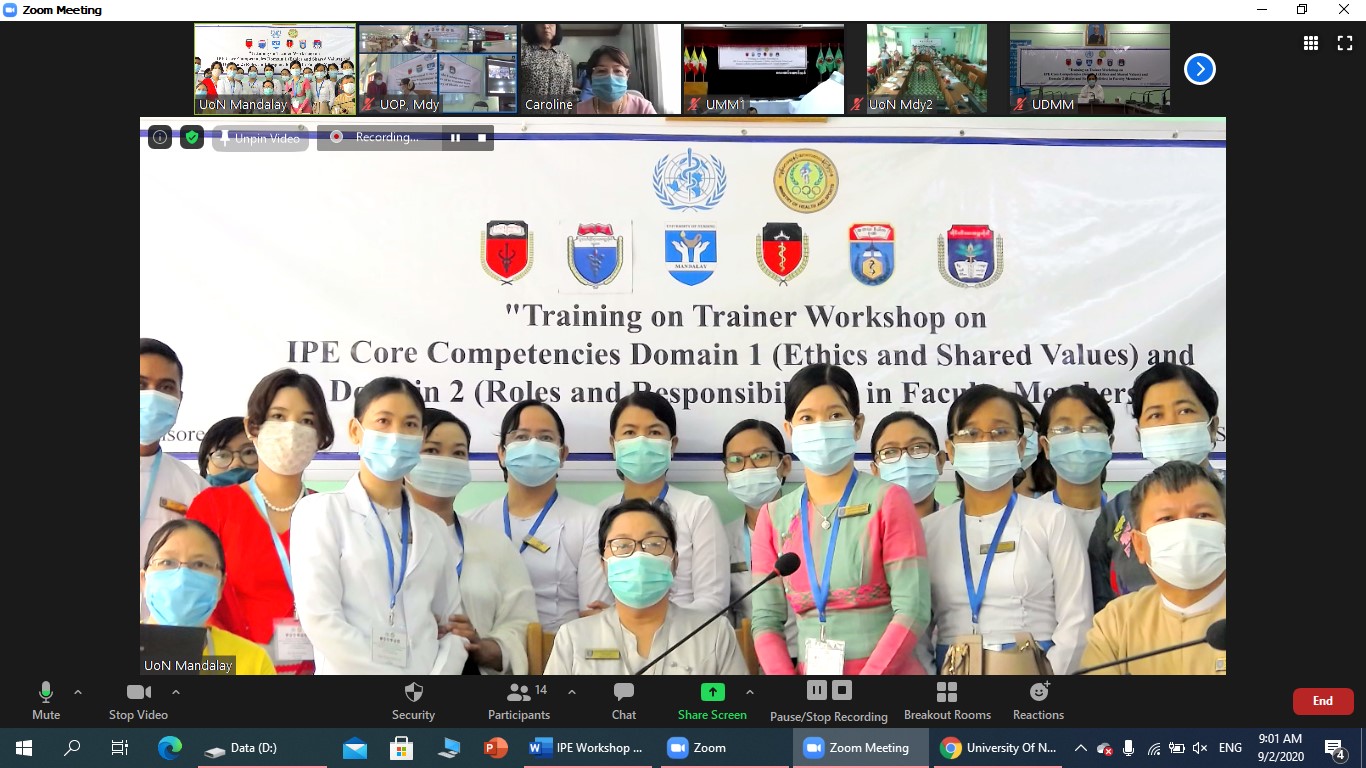This screenshot has height=768, width=1366.
Task: Click the microphone icon in system tray
Action: 1129,748
